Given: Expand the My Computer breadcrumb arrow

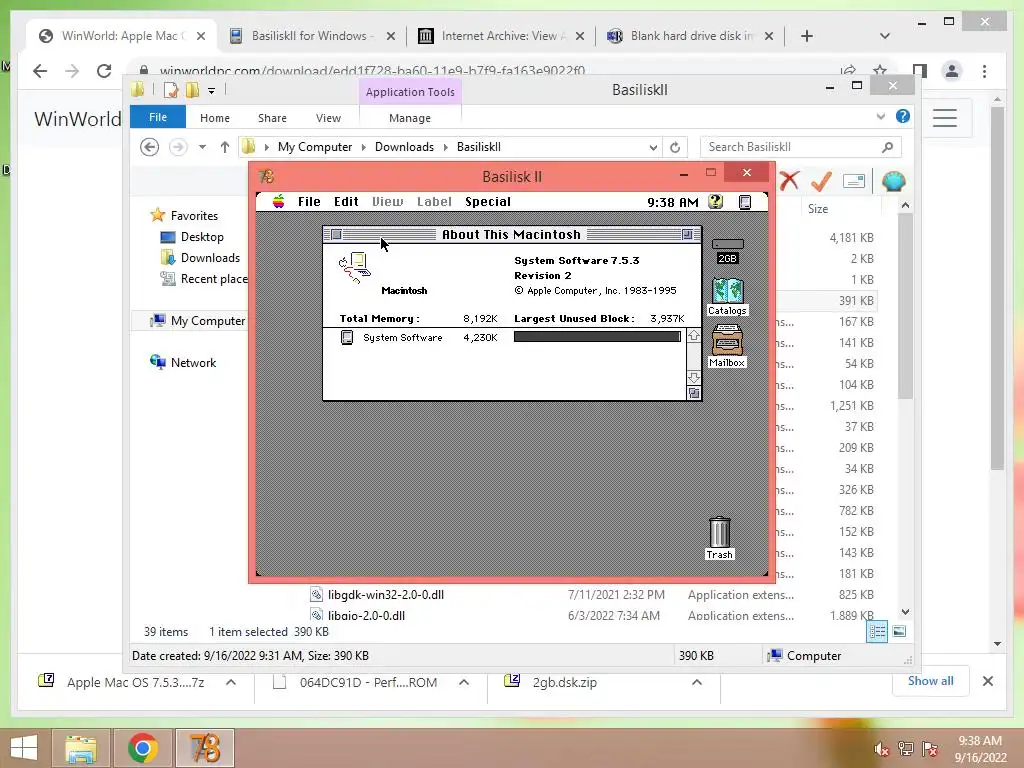Looking at the screenshot, I should tap(364, 147).
